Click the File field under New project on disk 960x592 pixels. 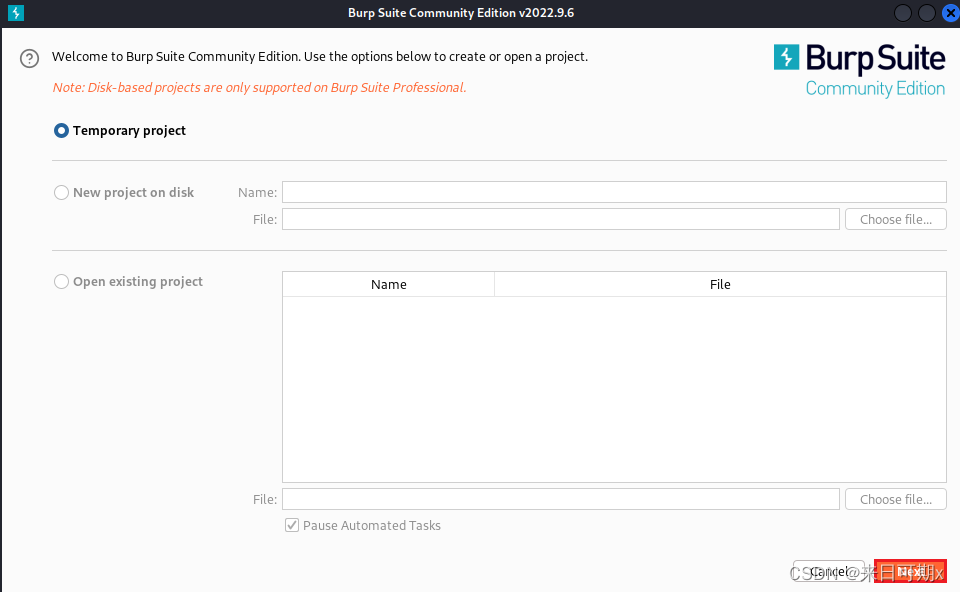[x=561, y=219]
